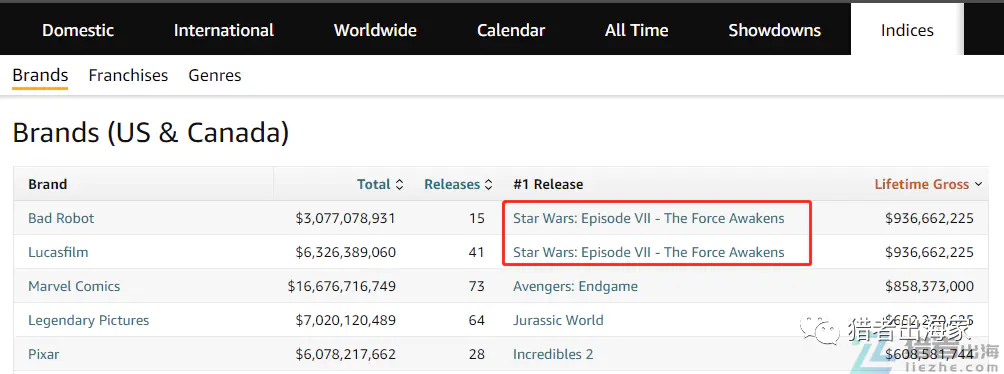The image size is (1004, 374).
Task: Open the Bad Robot brand link
Action: pos(61,218)
